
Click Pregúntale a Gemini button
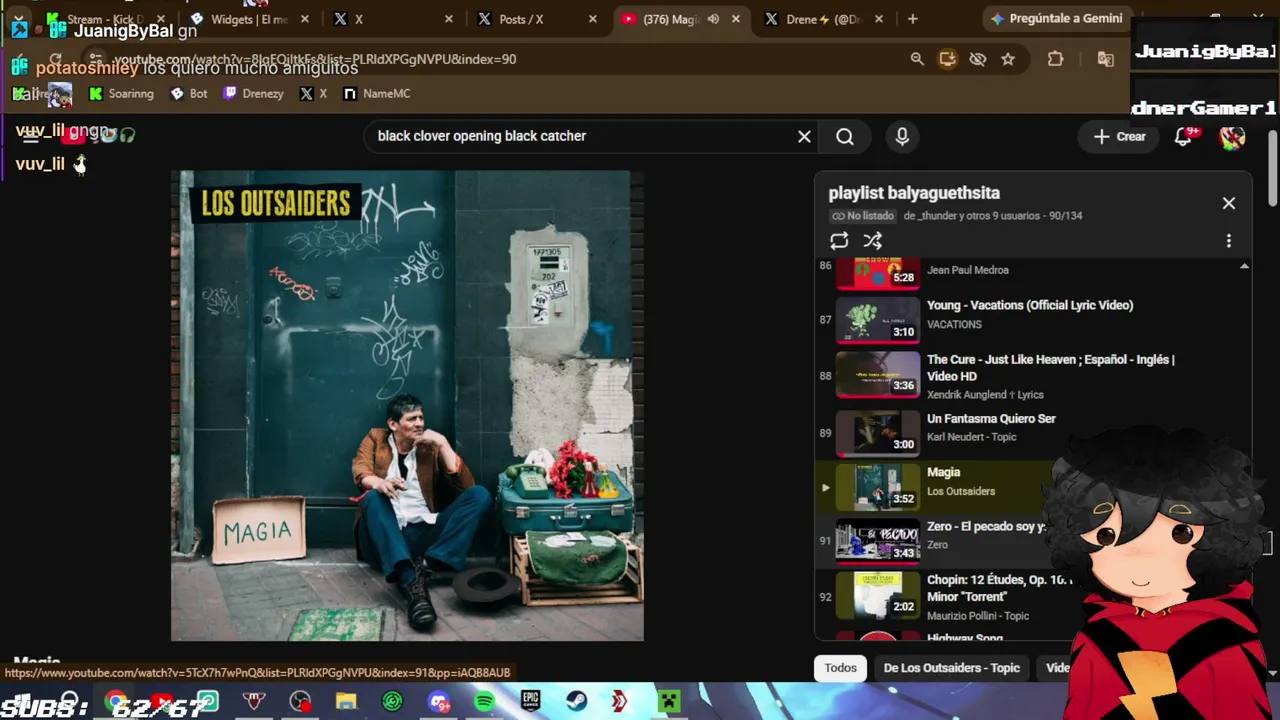pos(1056,19)
